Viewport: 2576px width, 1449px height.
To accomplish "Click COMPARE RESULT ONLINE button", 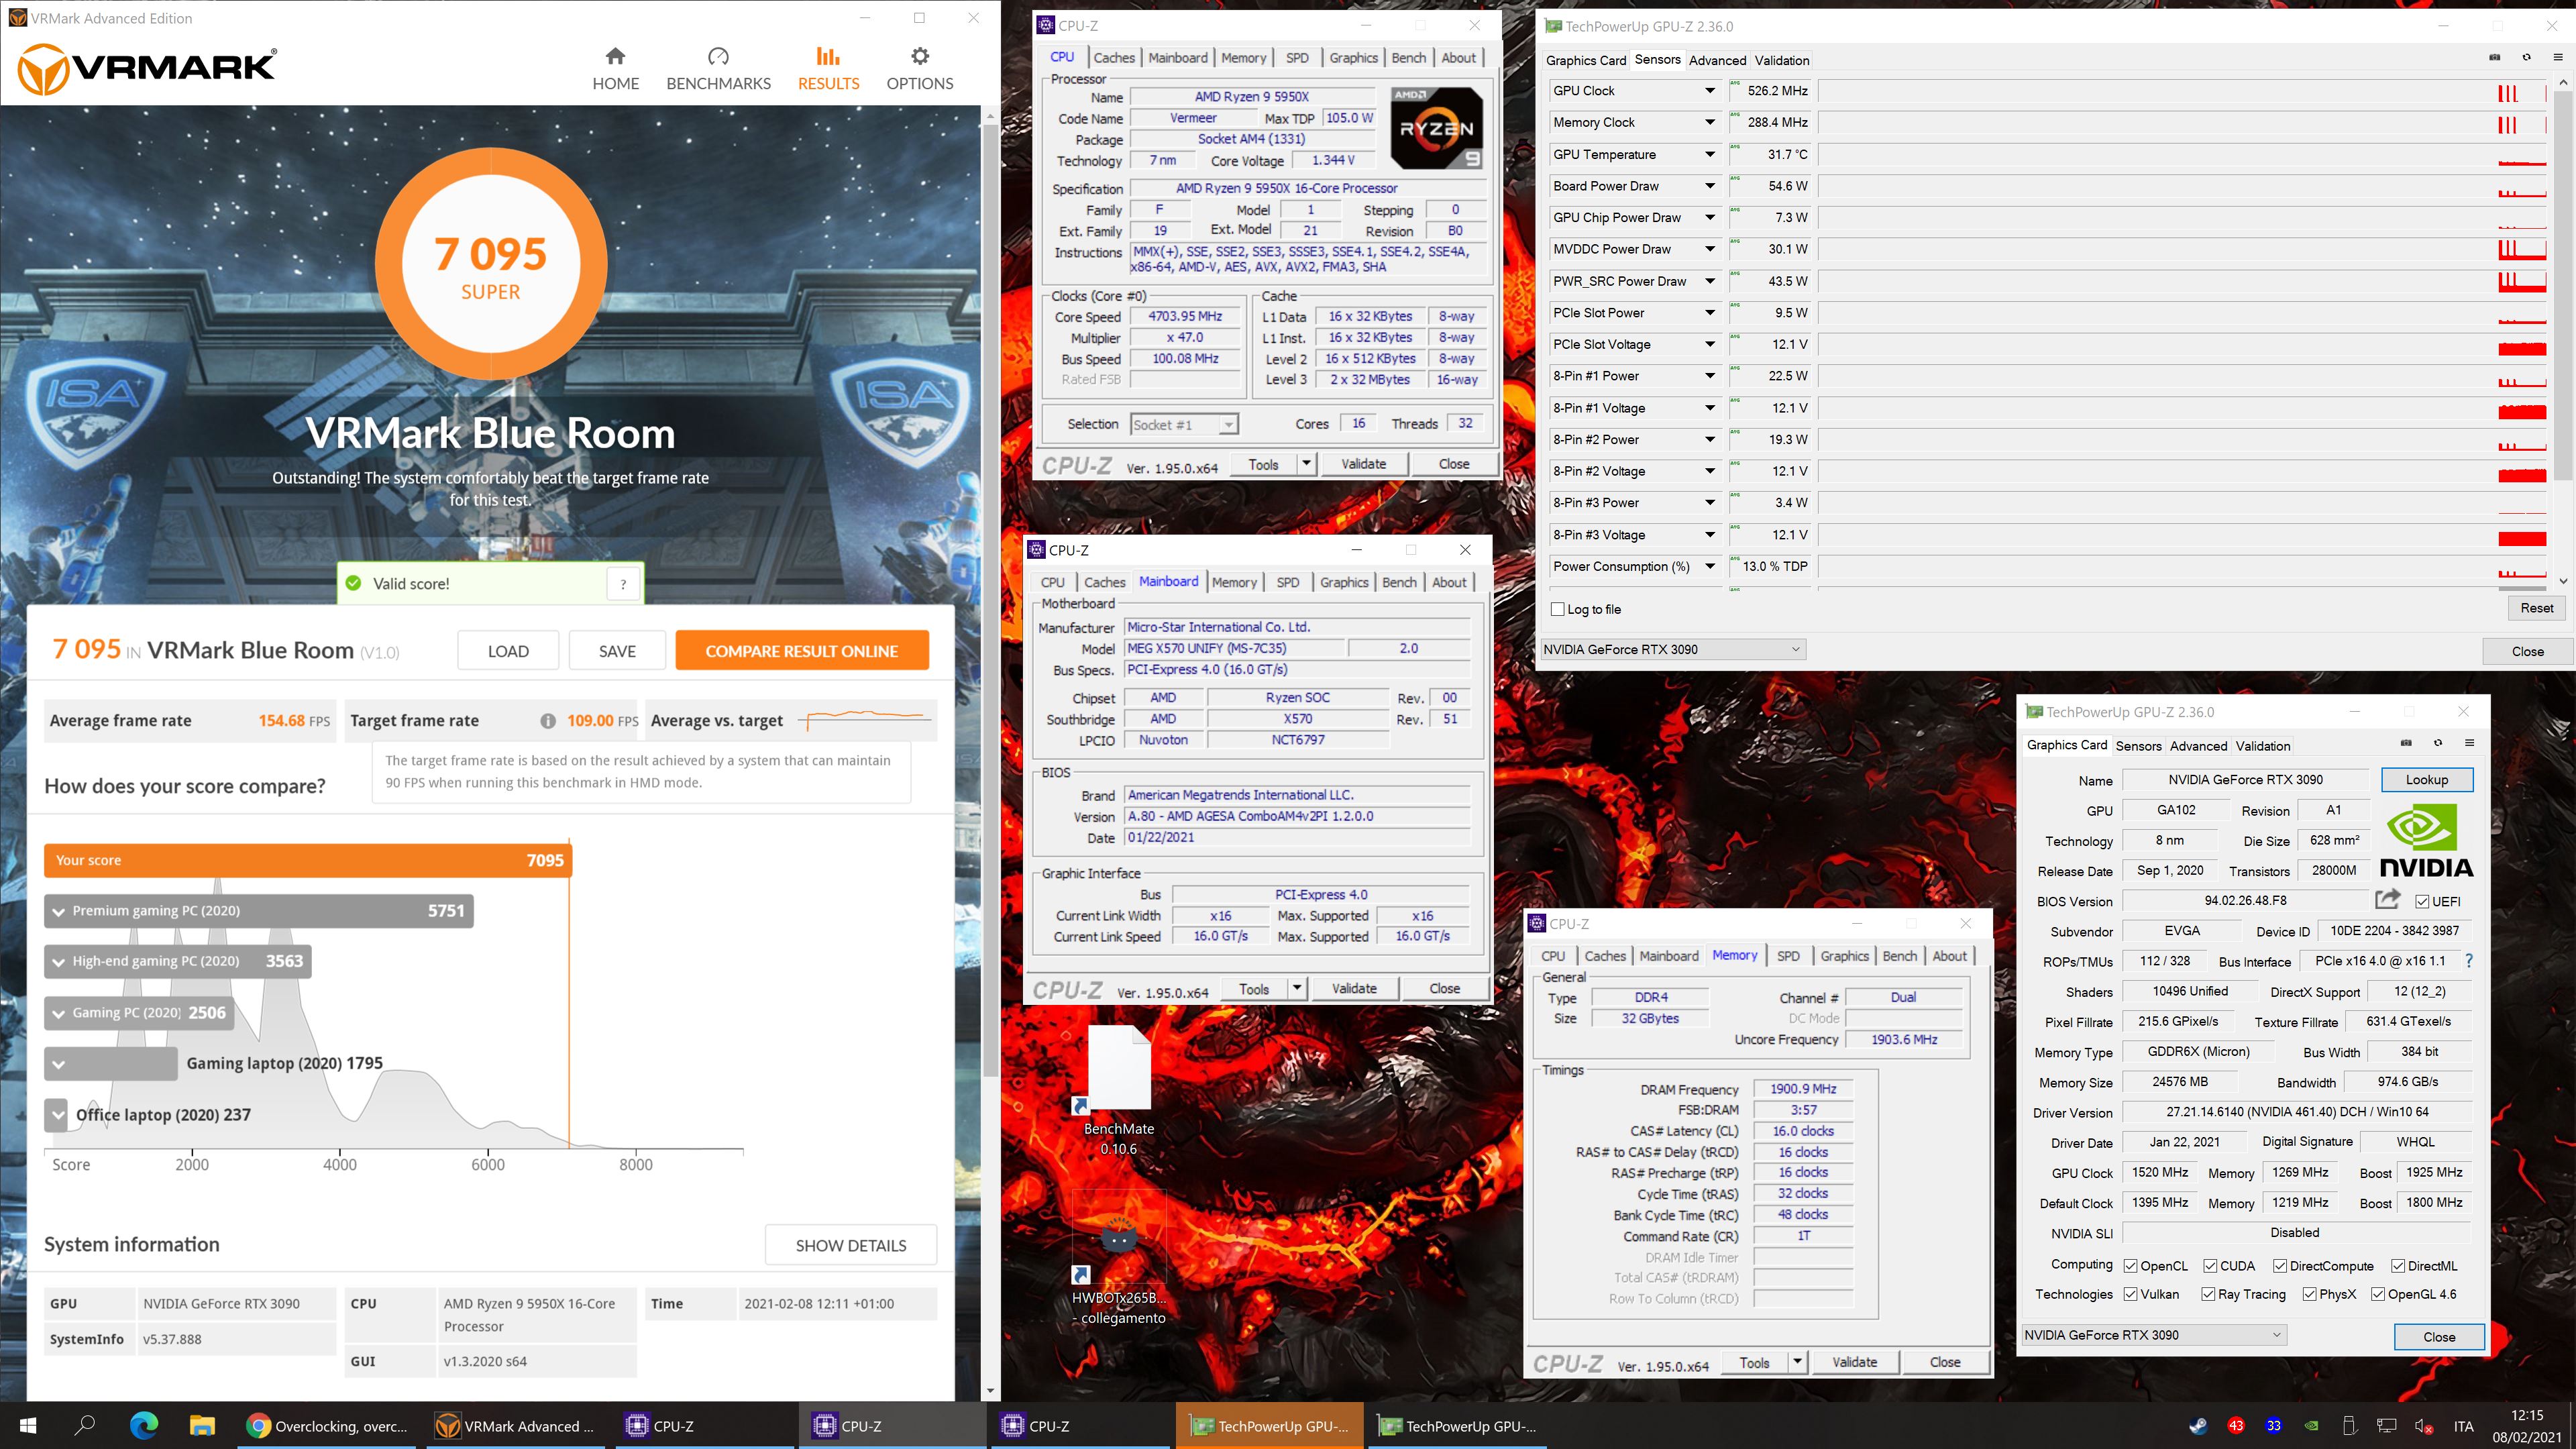I will pos(802,651).
